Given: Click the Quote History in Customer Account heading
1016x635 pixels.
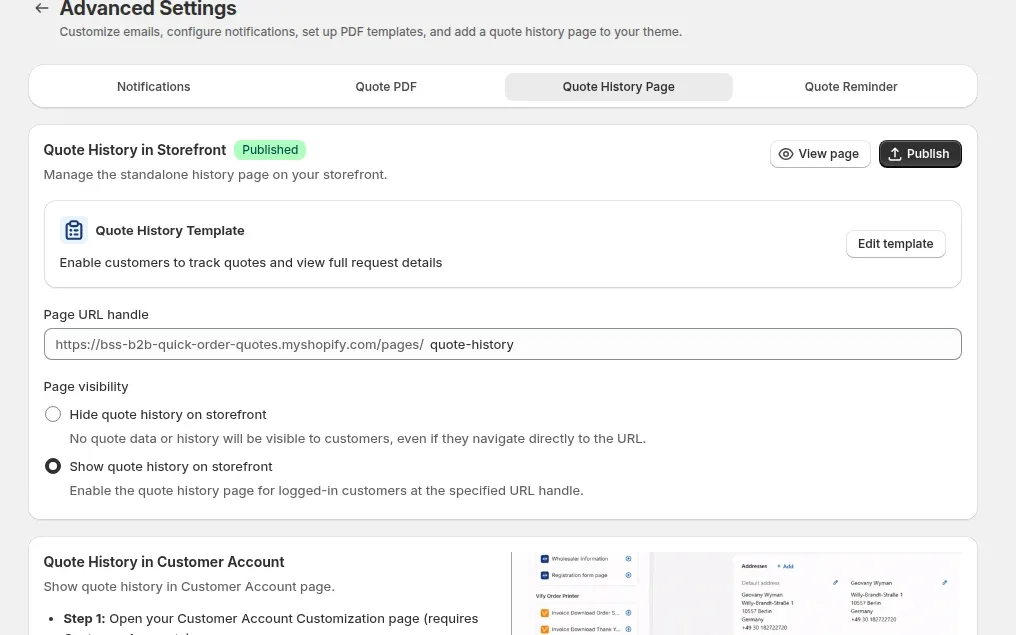Looking at the screenshot, I should 164,562.
